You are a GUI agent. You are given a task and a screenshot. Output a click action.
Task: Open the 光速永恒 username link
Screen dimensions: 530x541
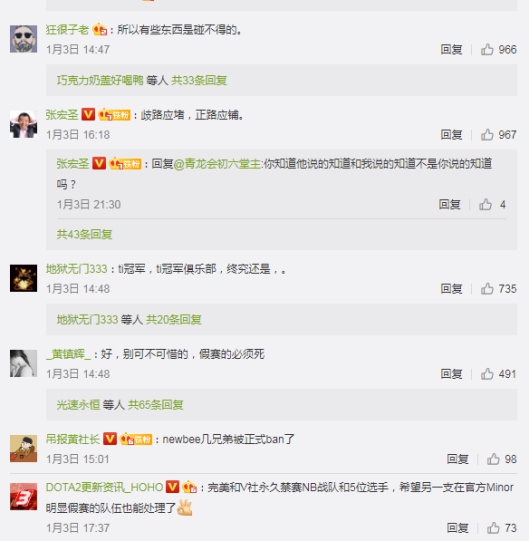click(x=78, y=405)
